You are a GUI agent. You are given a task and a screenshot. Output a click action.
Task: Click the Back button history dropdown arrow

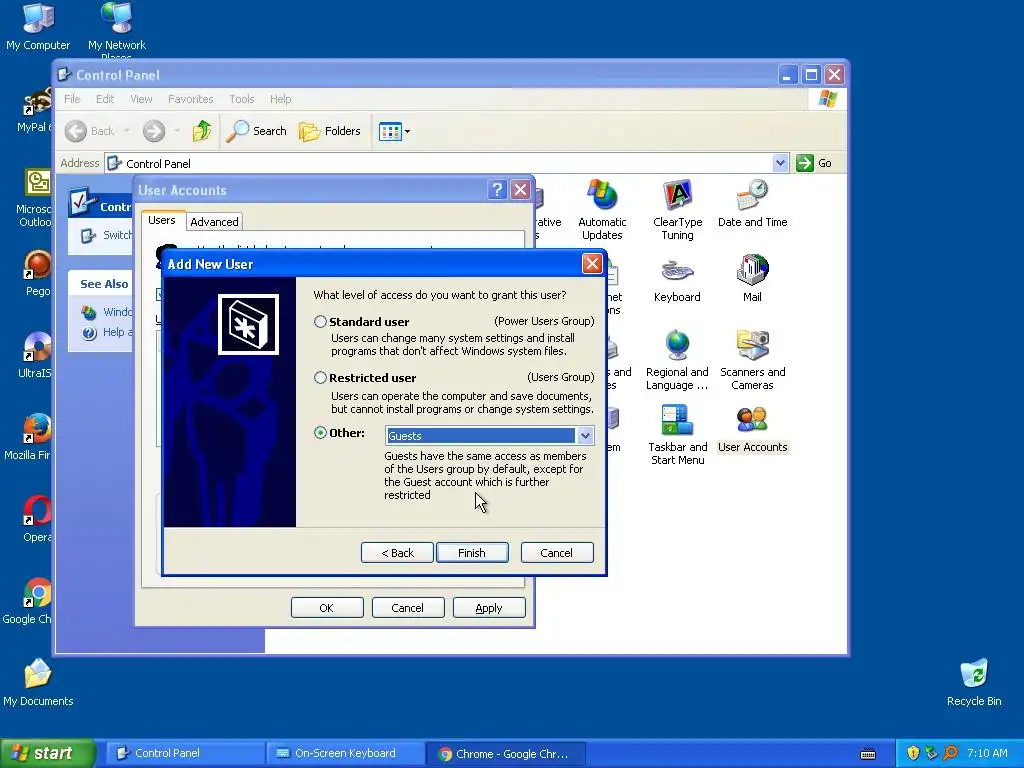127,131
